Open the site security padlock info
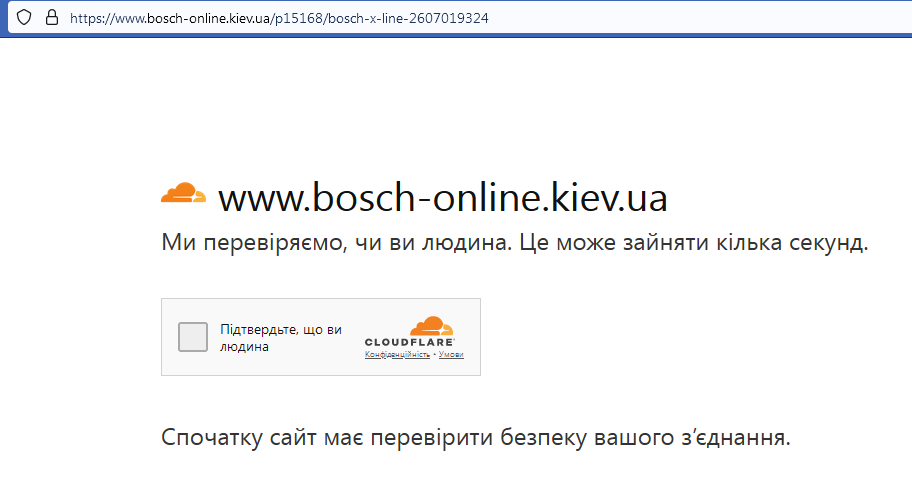The width and height of the screenshot is (912, 495). pos(52,17)
